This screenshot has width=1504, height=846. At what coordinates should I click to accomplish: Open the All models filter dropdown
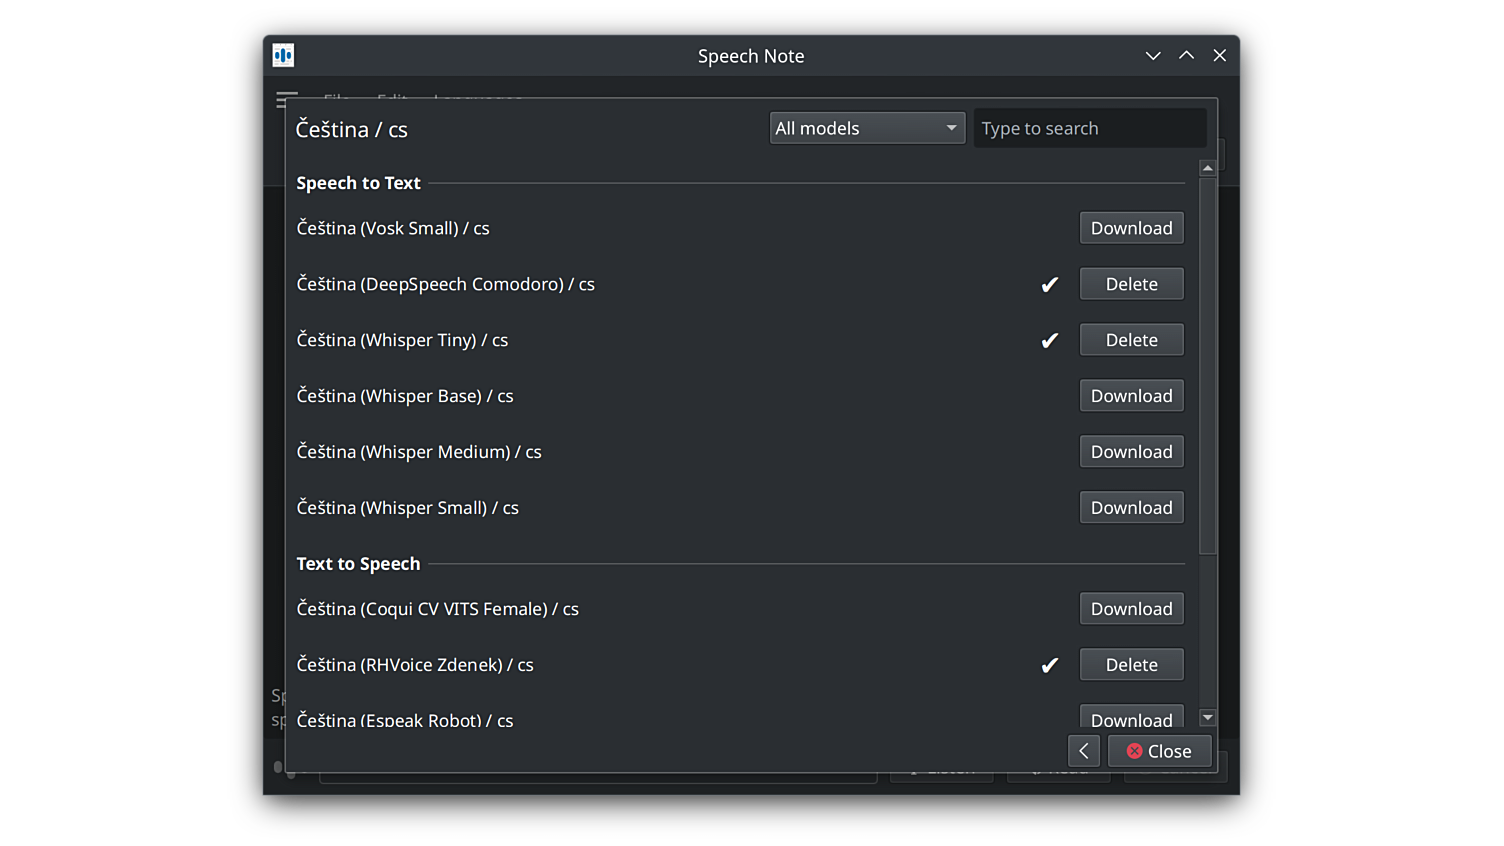(x=866, y=128)
